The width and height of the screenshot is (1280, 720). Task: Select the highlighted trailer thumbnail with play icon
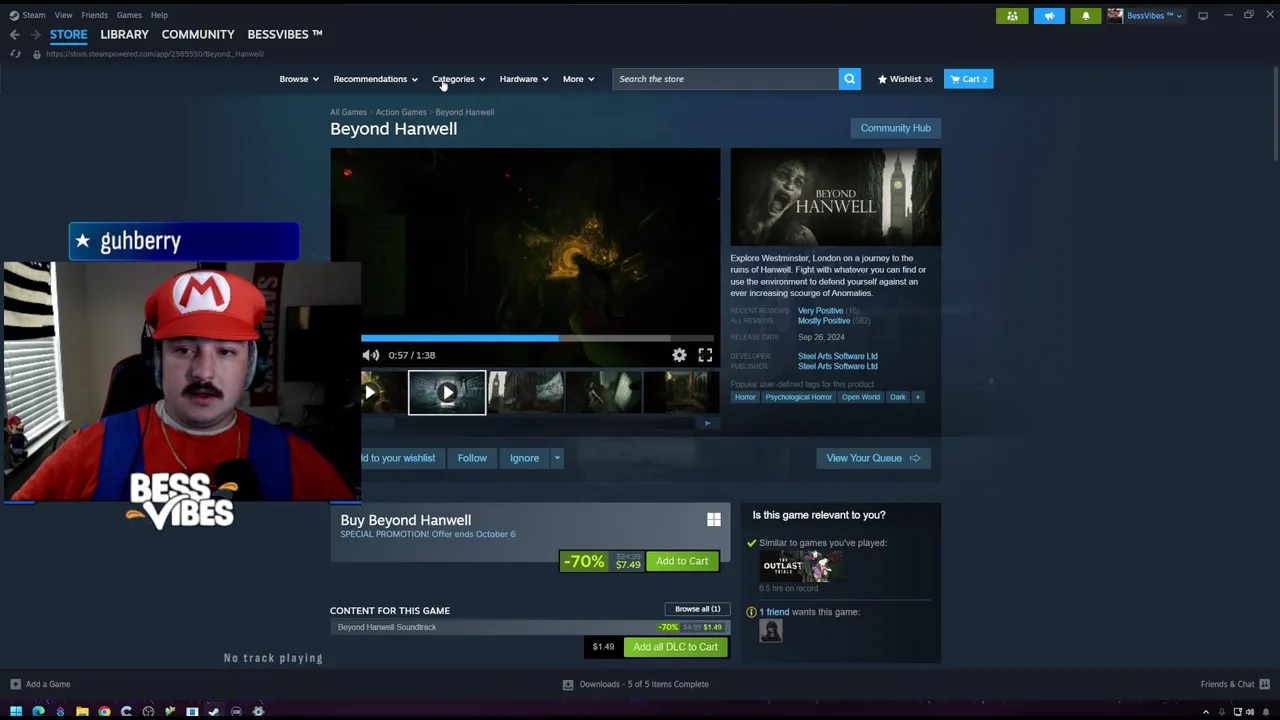pyautogui.click(x=447, y=392)
